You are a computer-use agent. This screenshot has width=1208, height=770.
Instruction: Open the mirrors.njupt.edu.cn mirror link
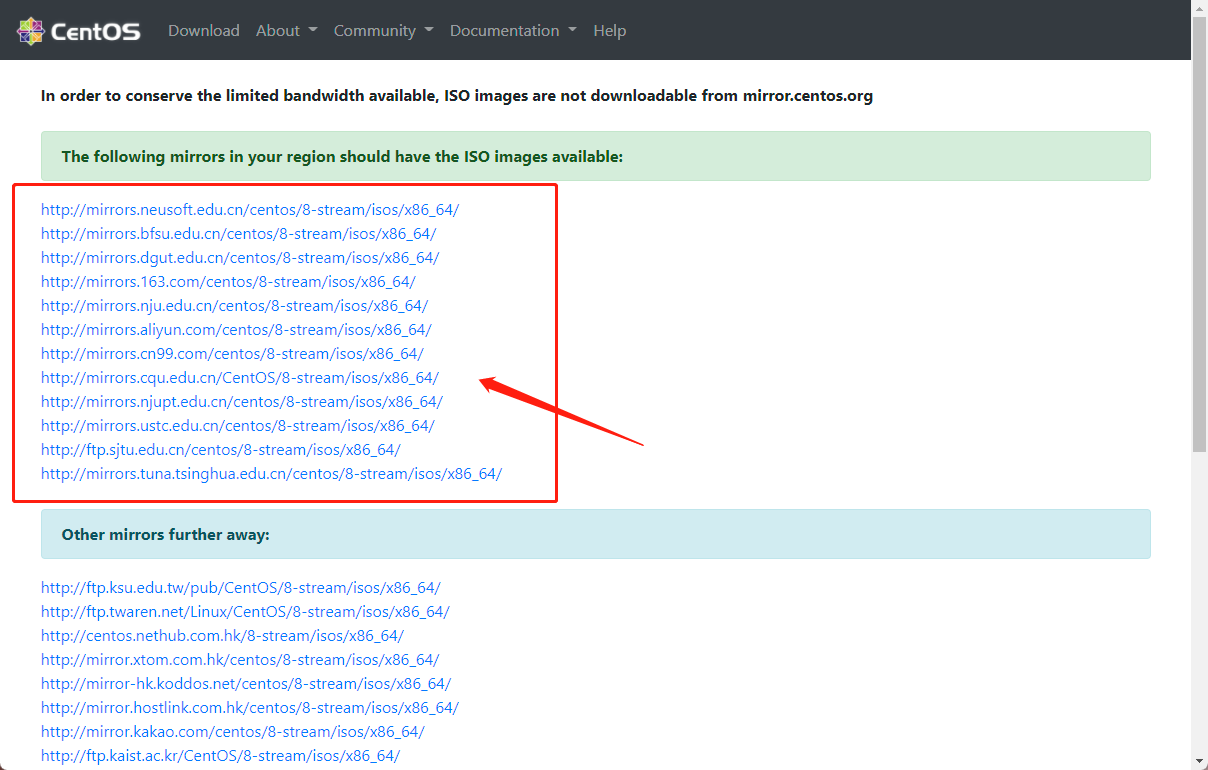242,402
